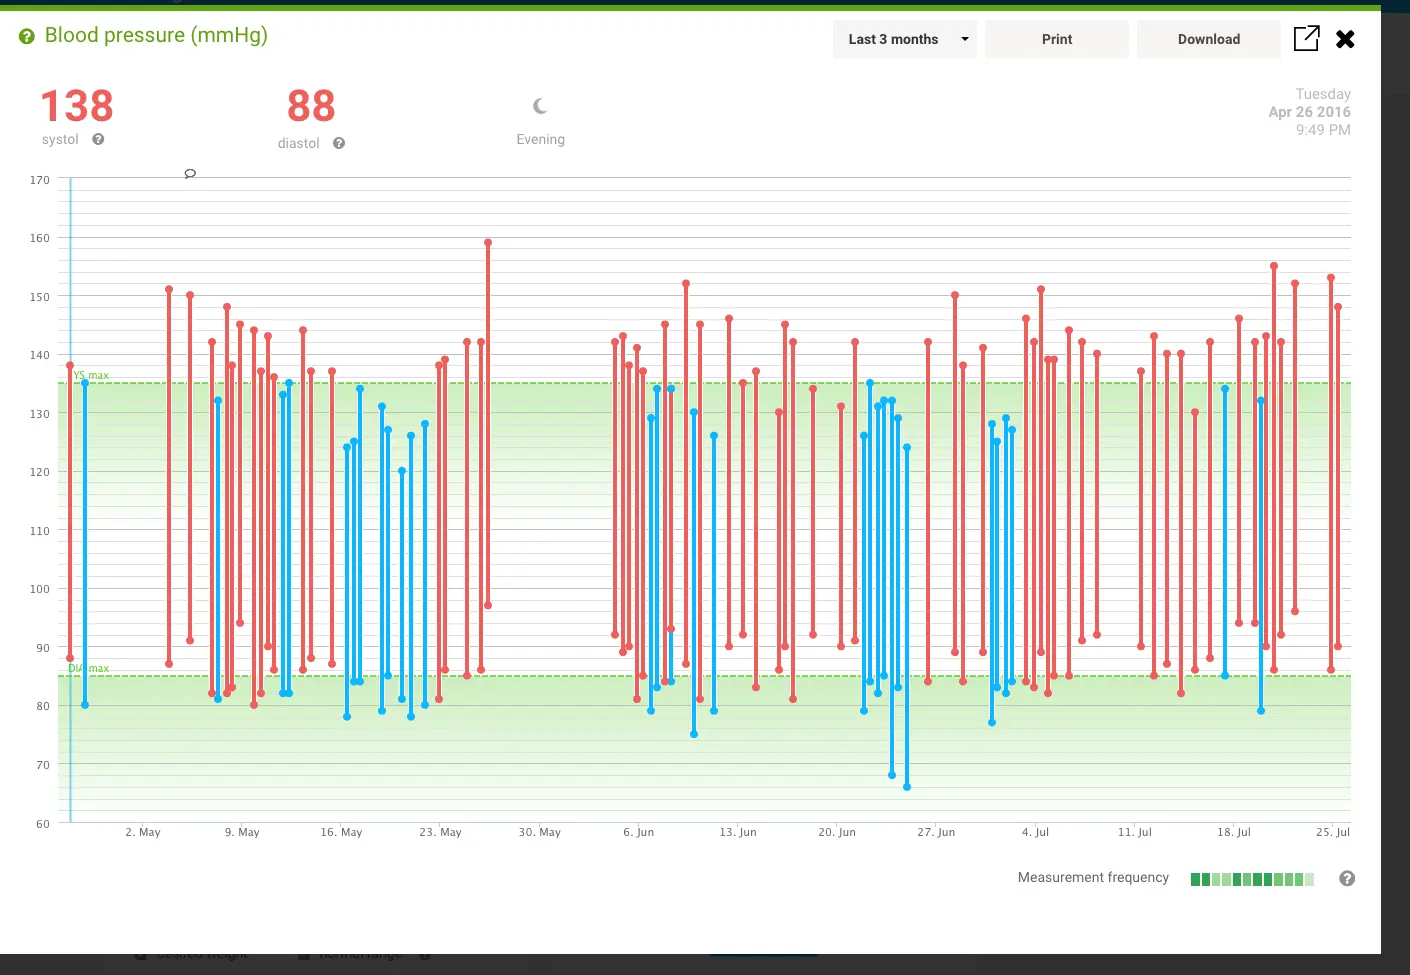Click the Download button
Viewport: 1410px width, 975px height.
click(x=1208, y=39)
